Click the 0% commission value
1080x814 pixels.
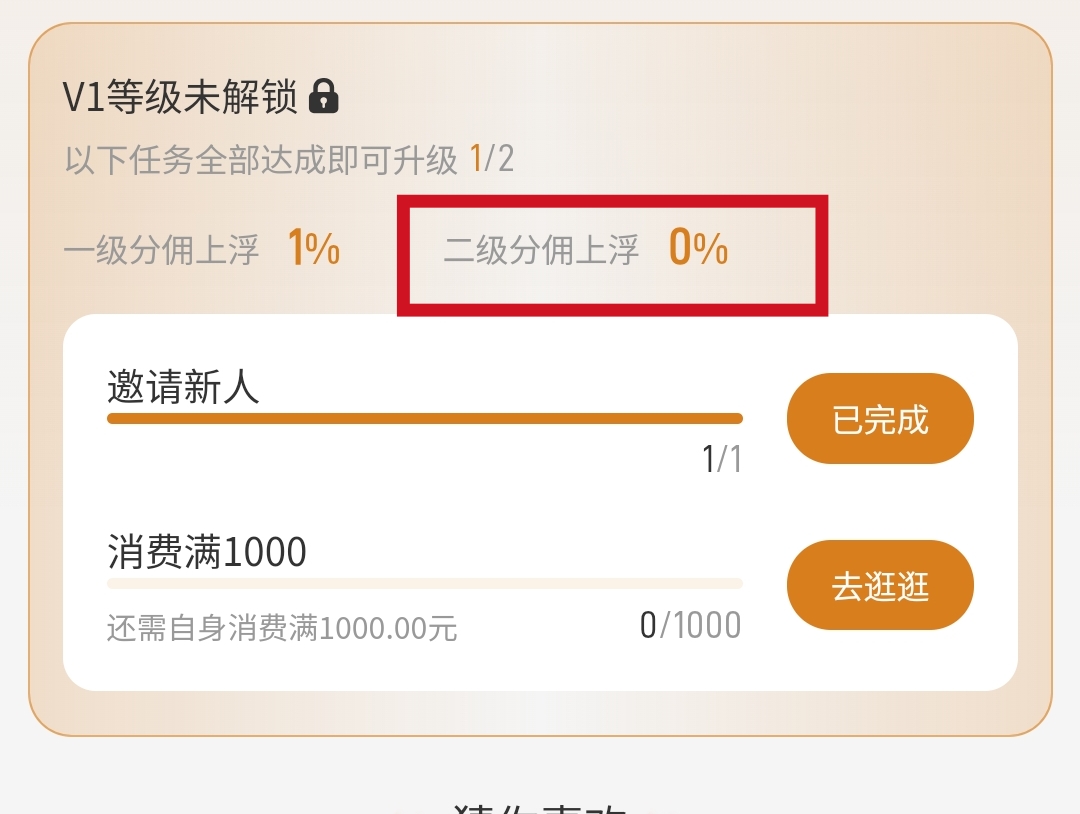click(698, 247)
